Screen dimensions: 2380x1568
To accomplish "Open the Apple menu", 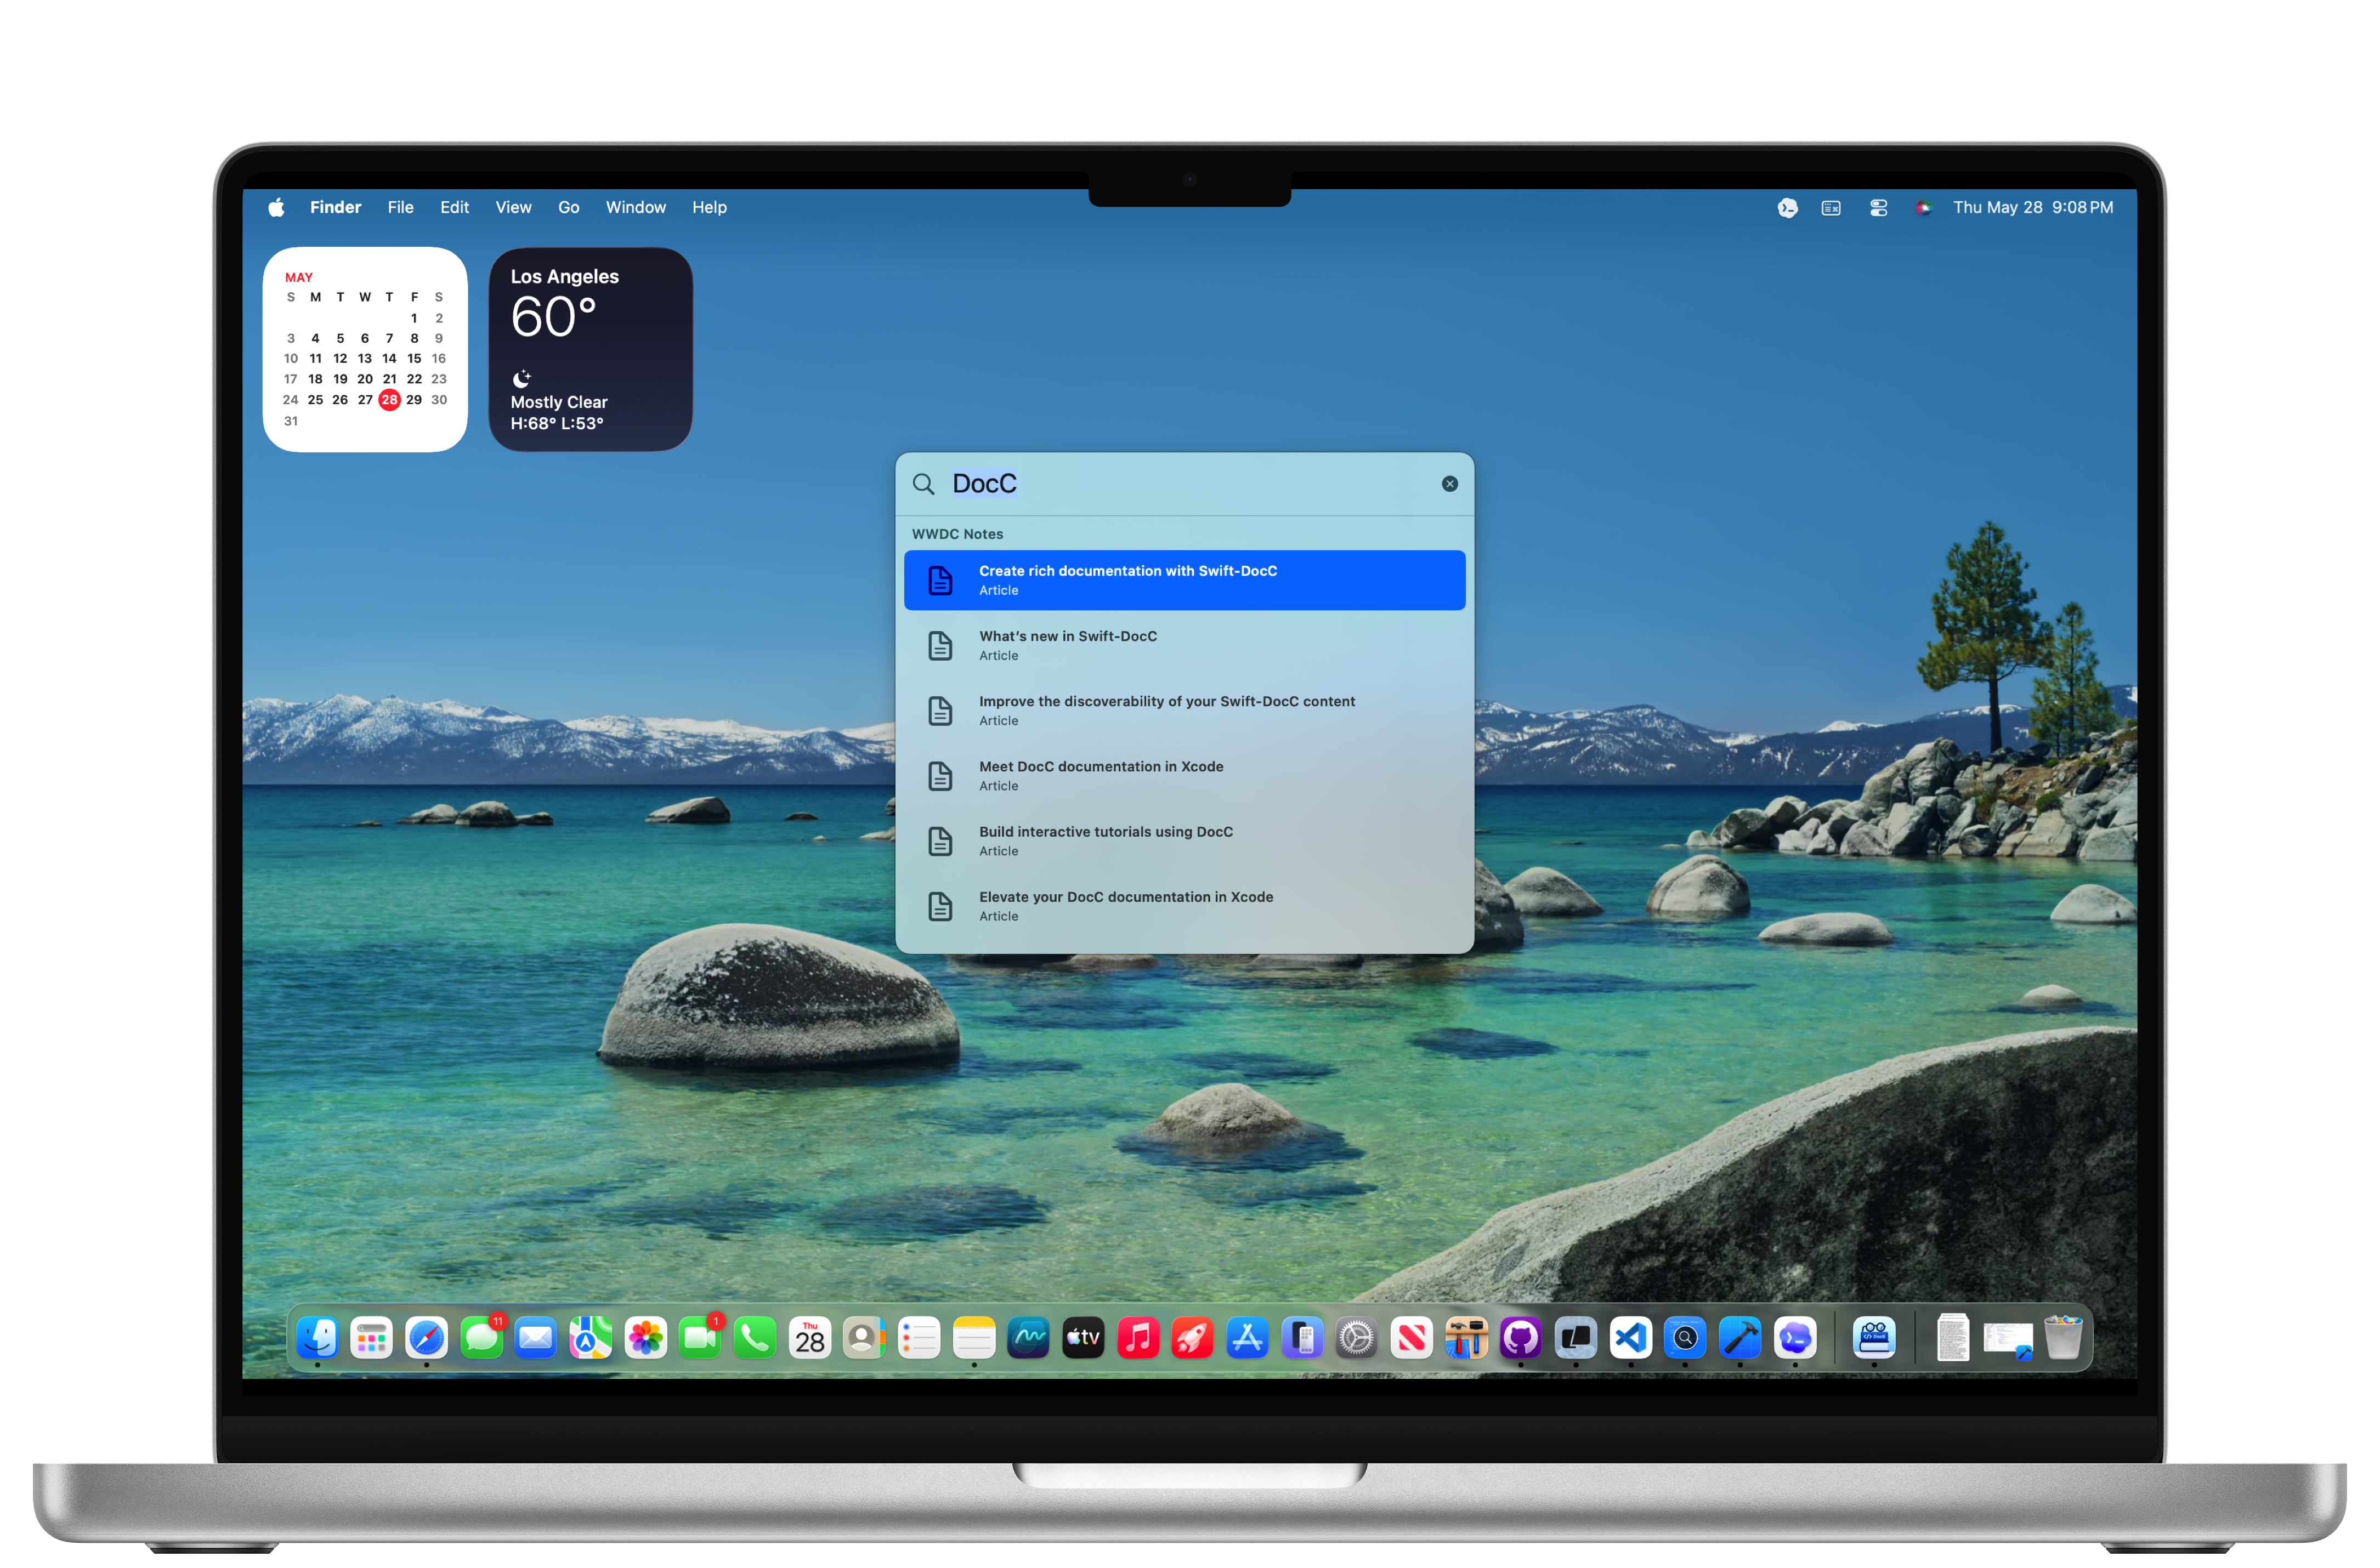I will [x=277, y=207].
